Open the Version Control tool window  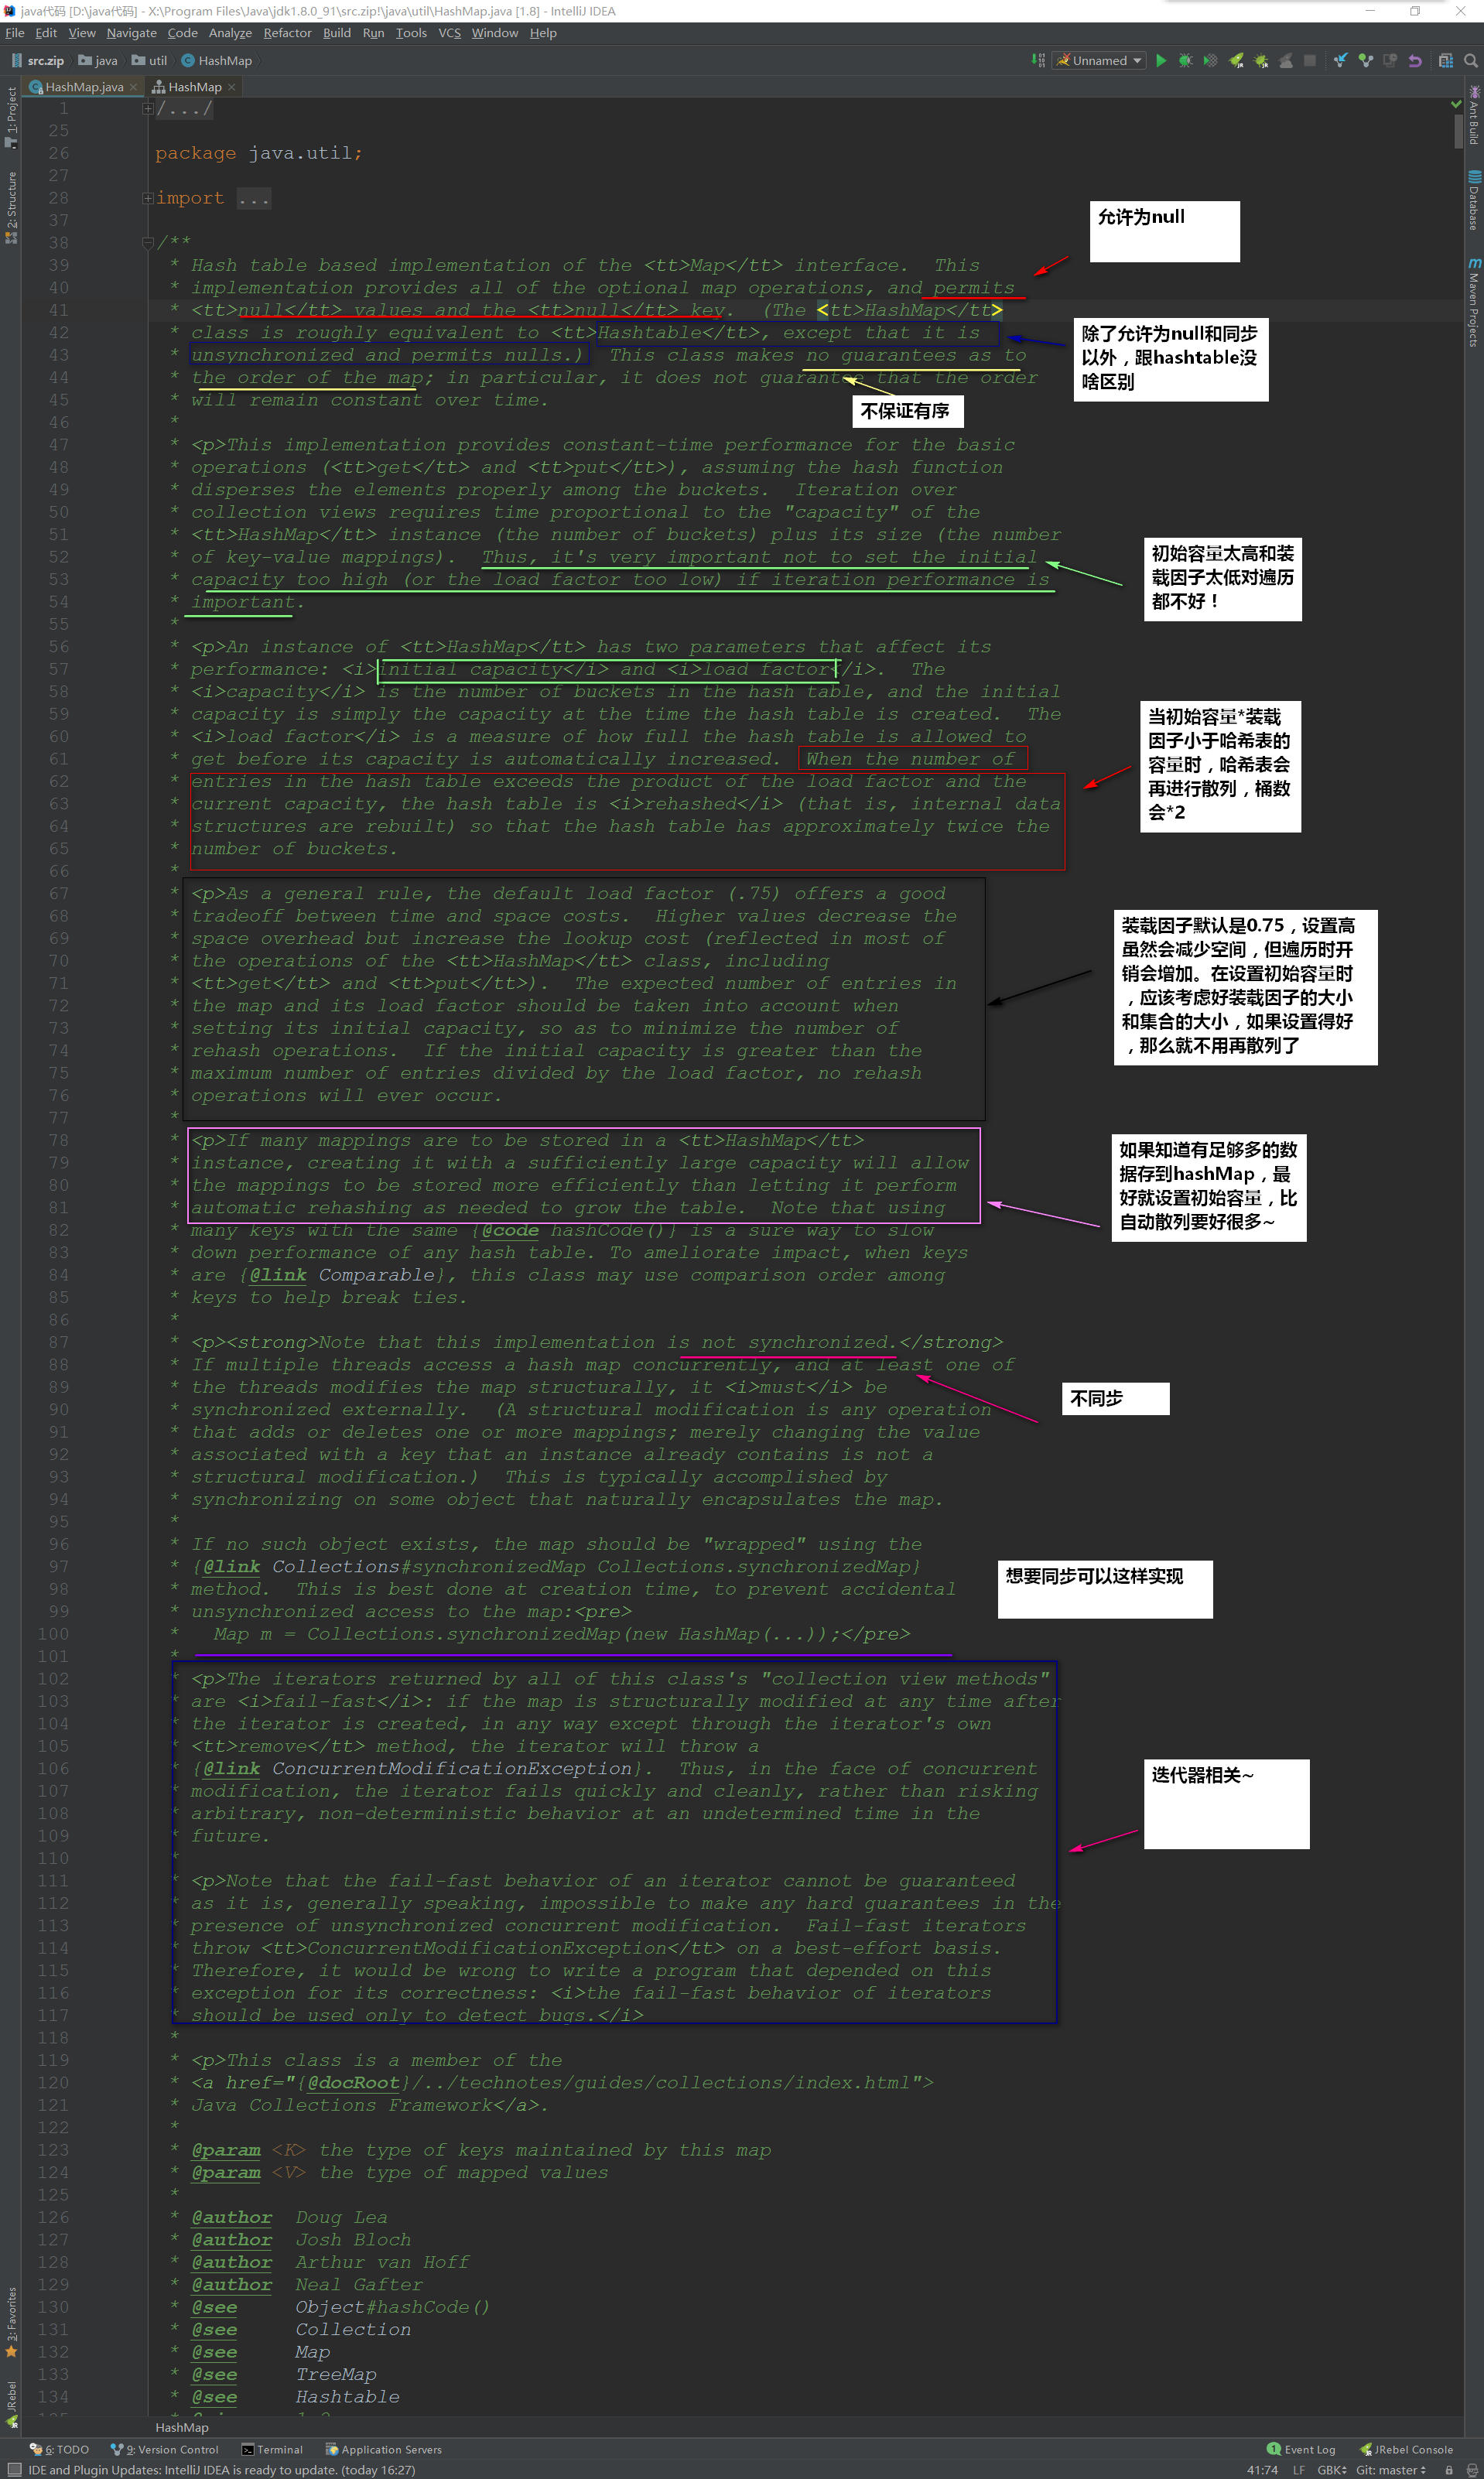[164, 2449]
